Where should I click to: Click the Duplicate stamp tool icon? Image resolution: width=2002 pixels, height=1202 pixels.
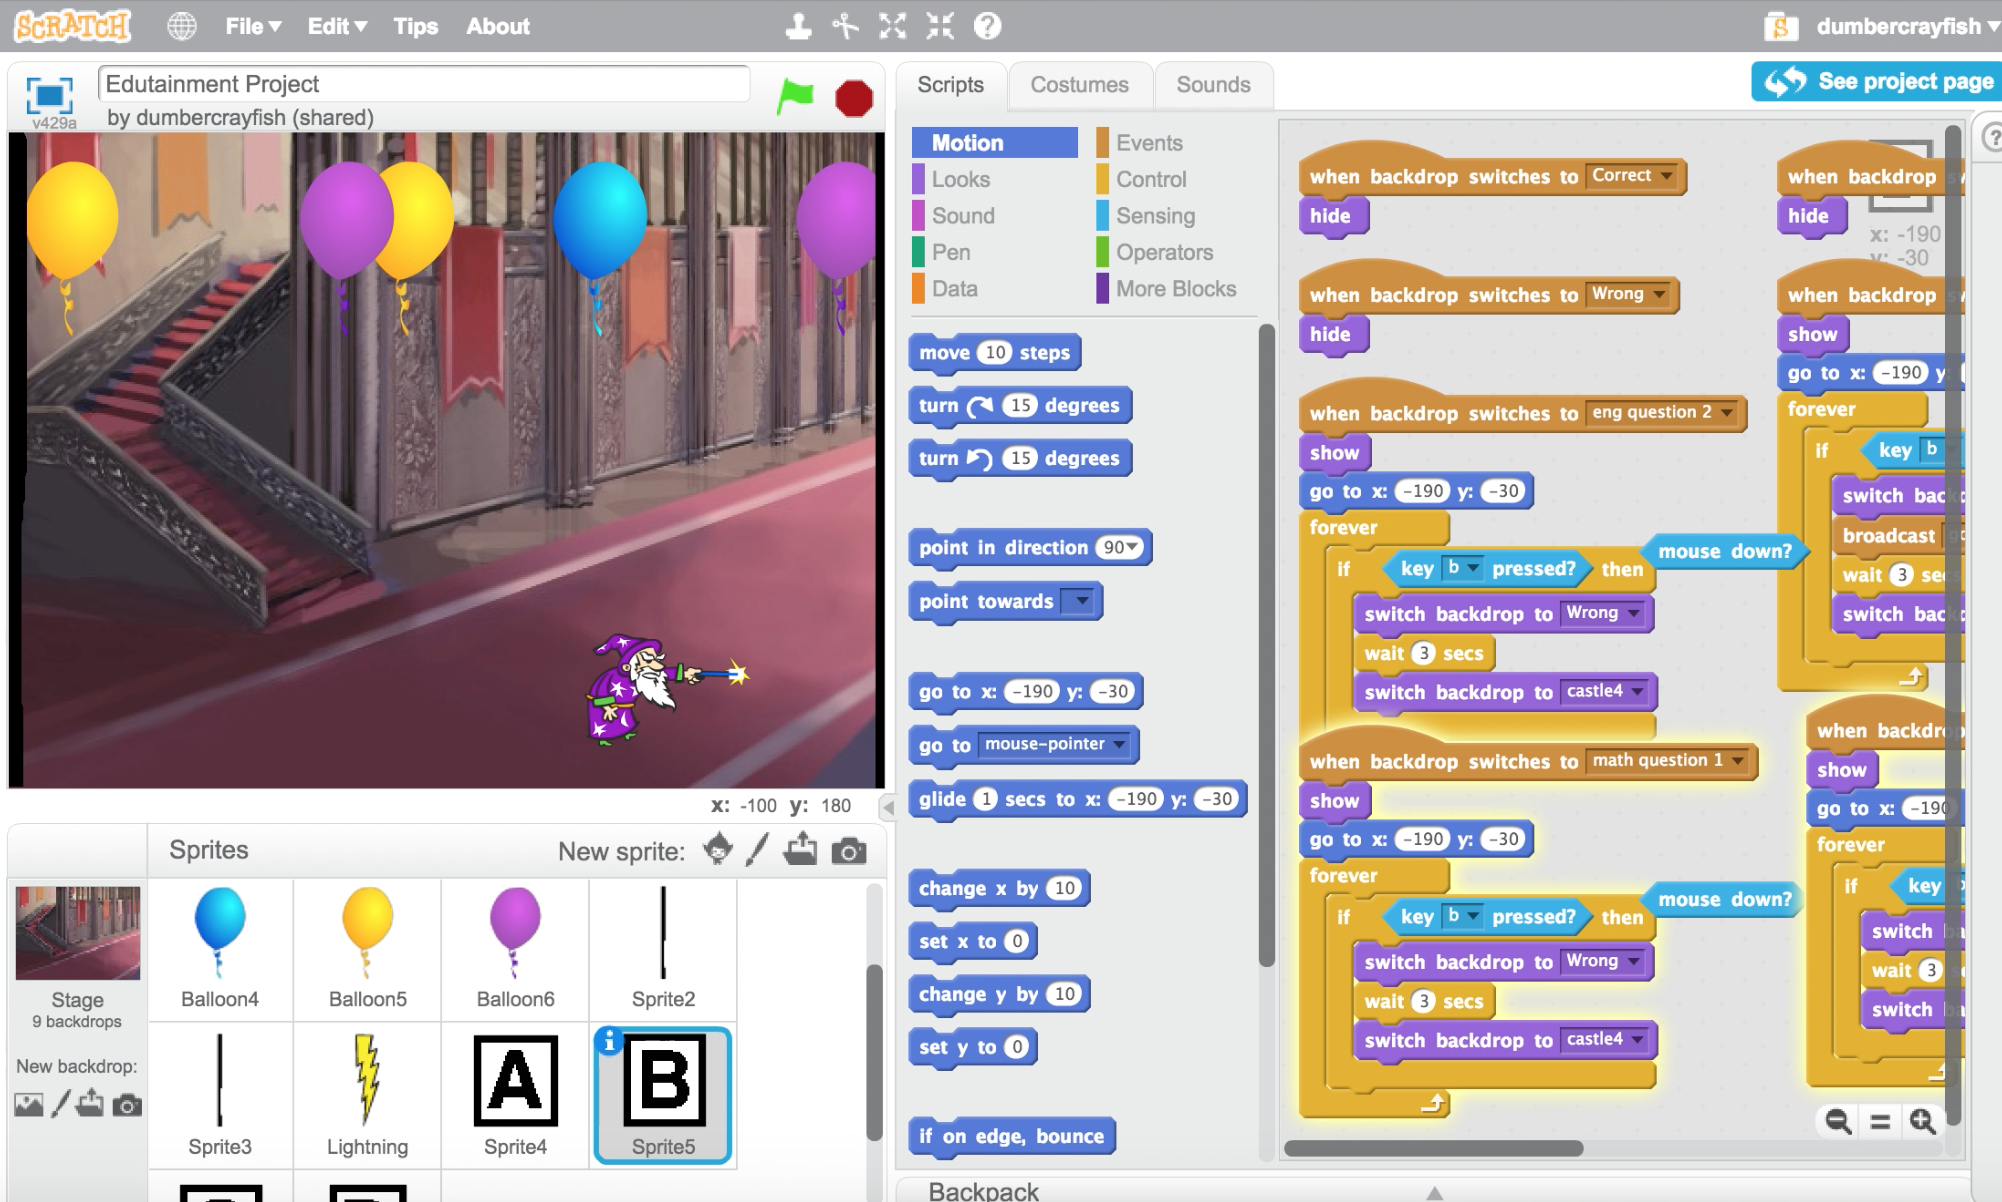point(798,26)
